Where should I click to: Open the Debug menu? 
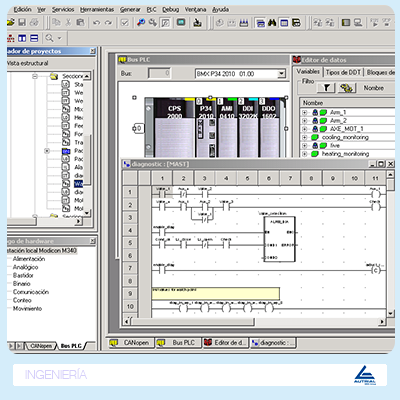click(x=171, y=10)
